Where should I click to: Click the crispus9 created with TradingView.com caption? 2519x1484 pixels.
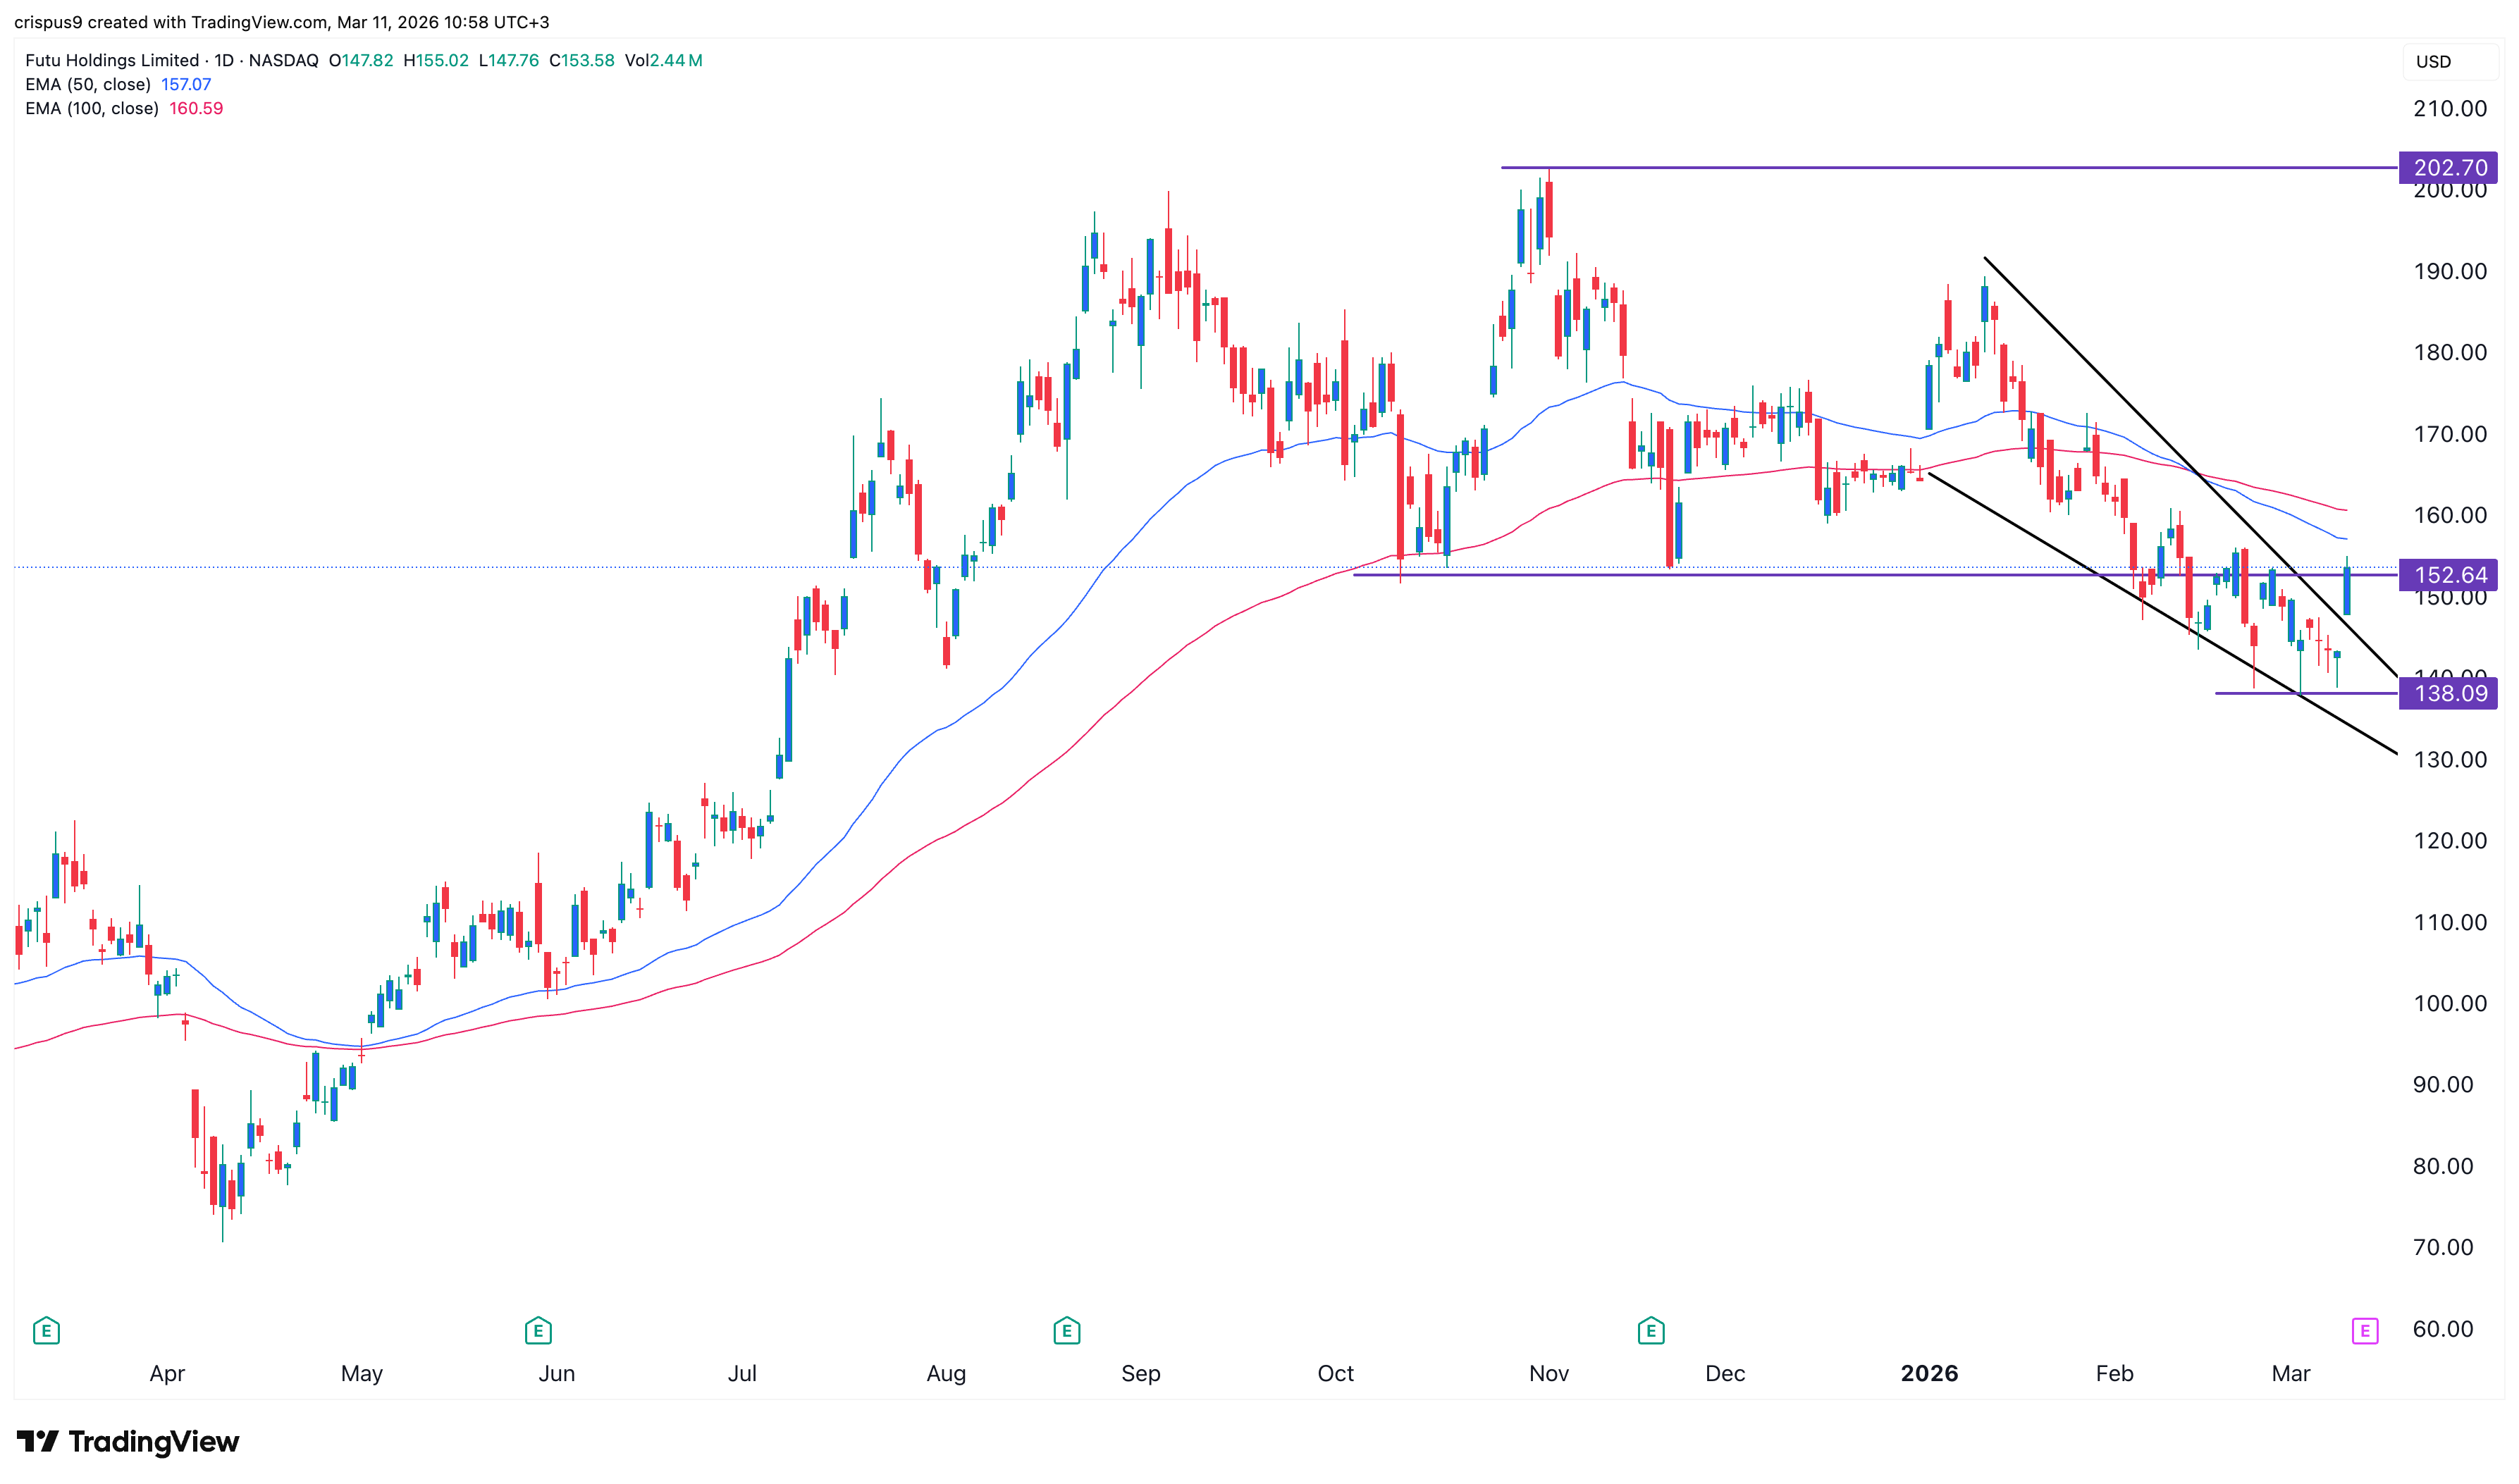coord(281,22)
